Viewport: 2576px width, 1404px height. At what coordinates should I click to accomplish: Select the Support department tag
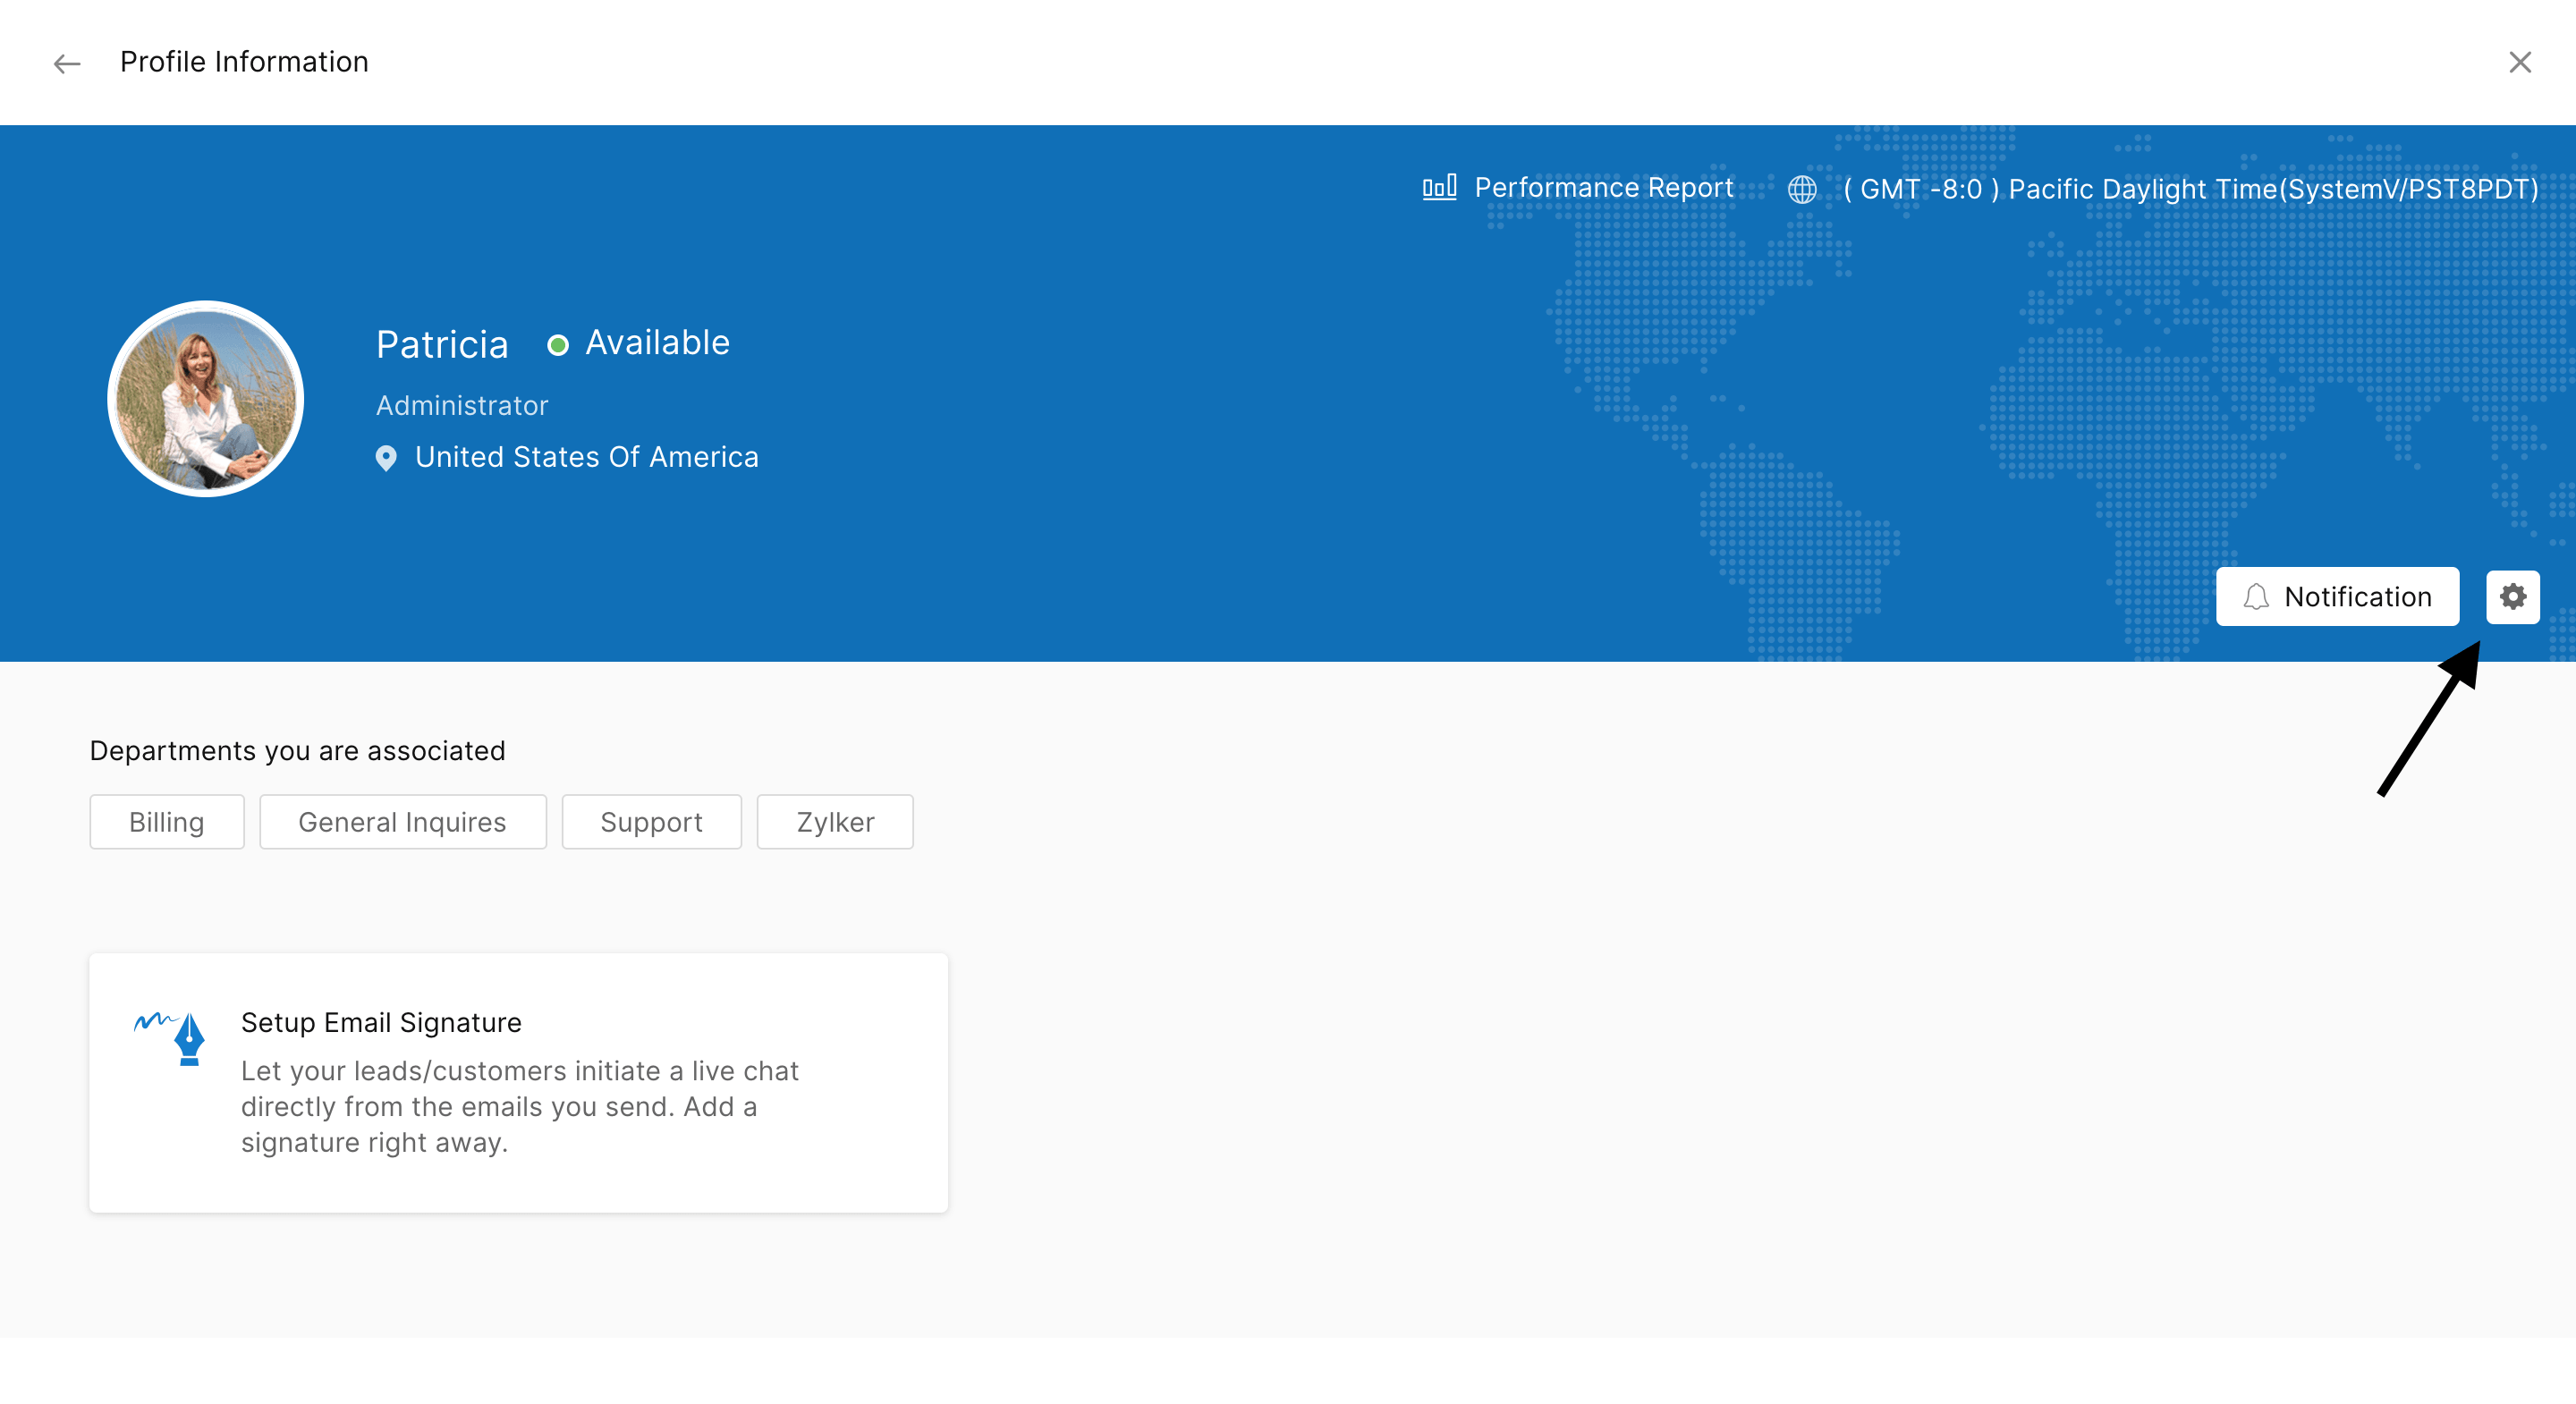[651, 822]
